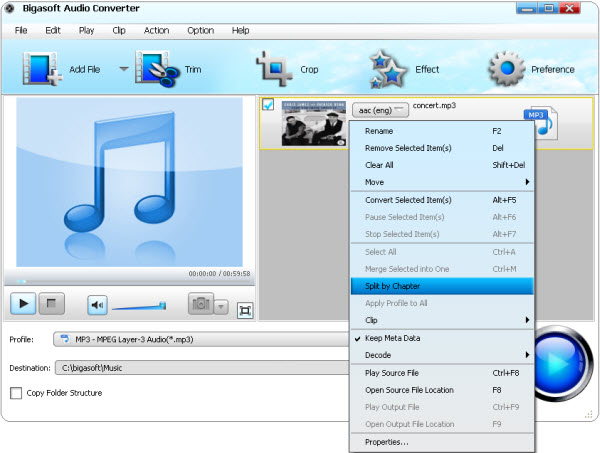Click the Trim scissors icon
This screenshot has height=453, width=600.
click(x=157, y=69)
